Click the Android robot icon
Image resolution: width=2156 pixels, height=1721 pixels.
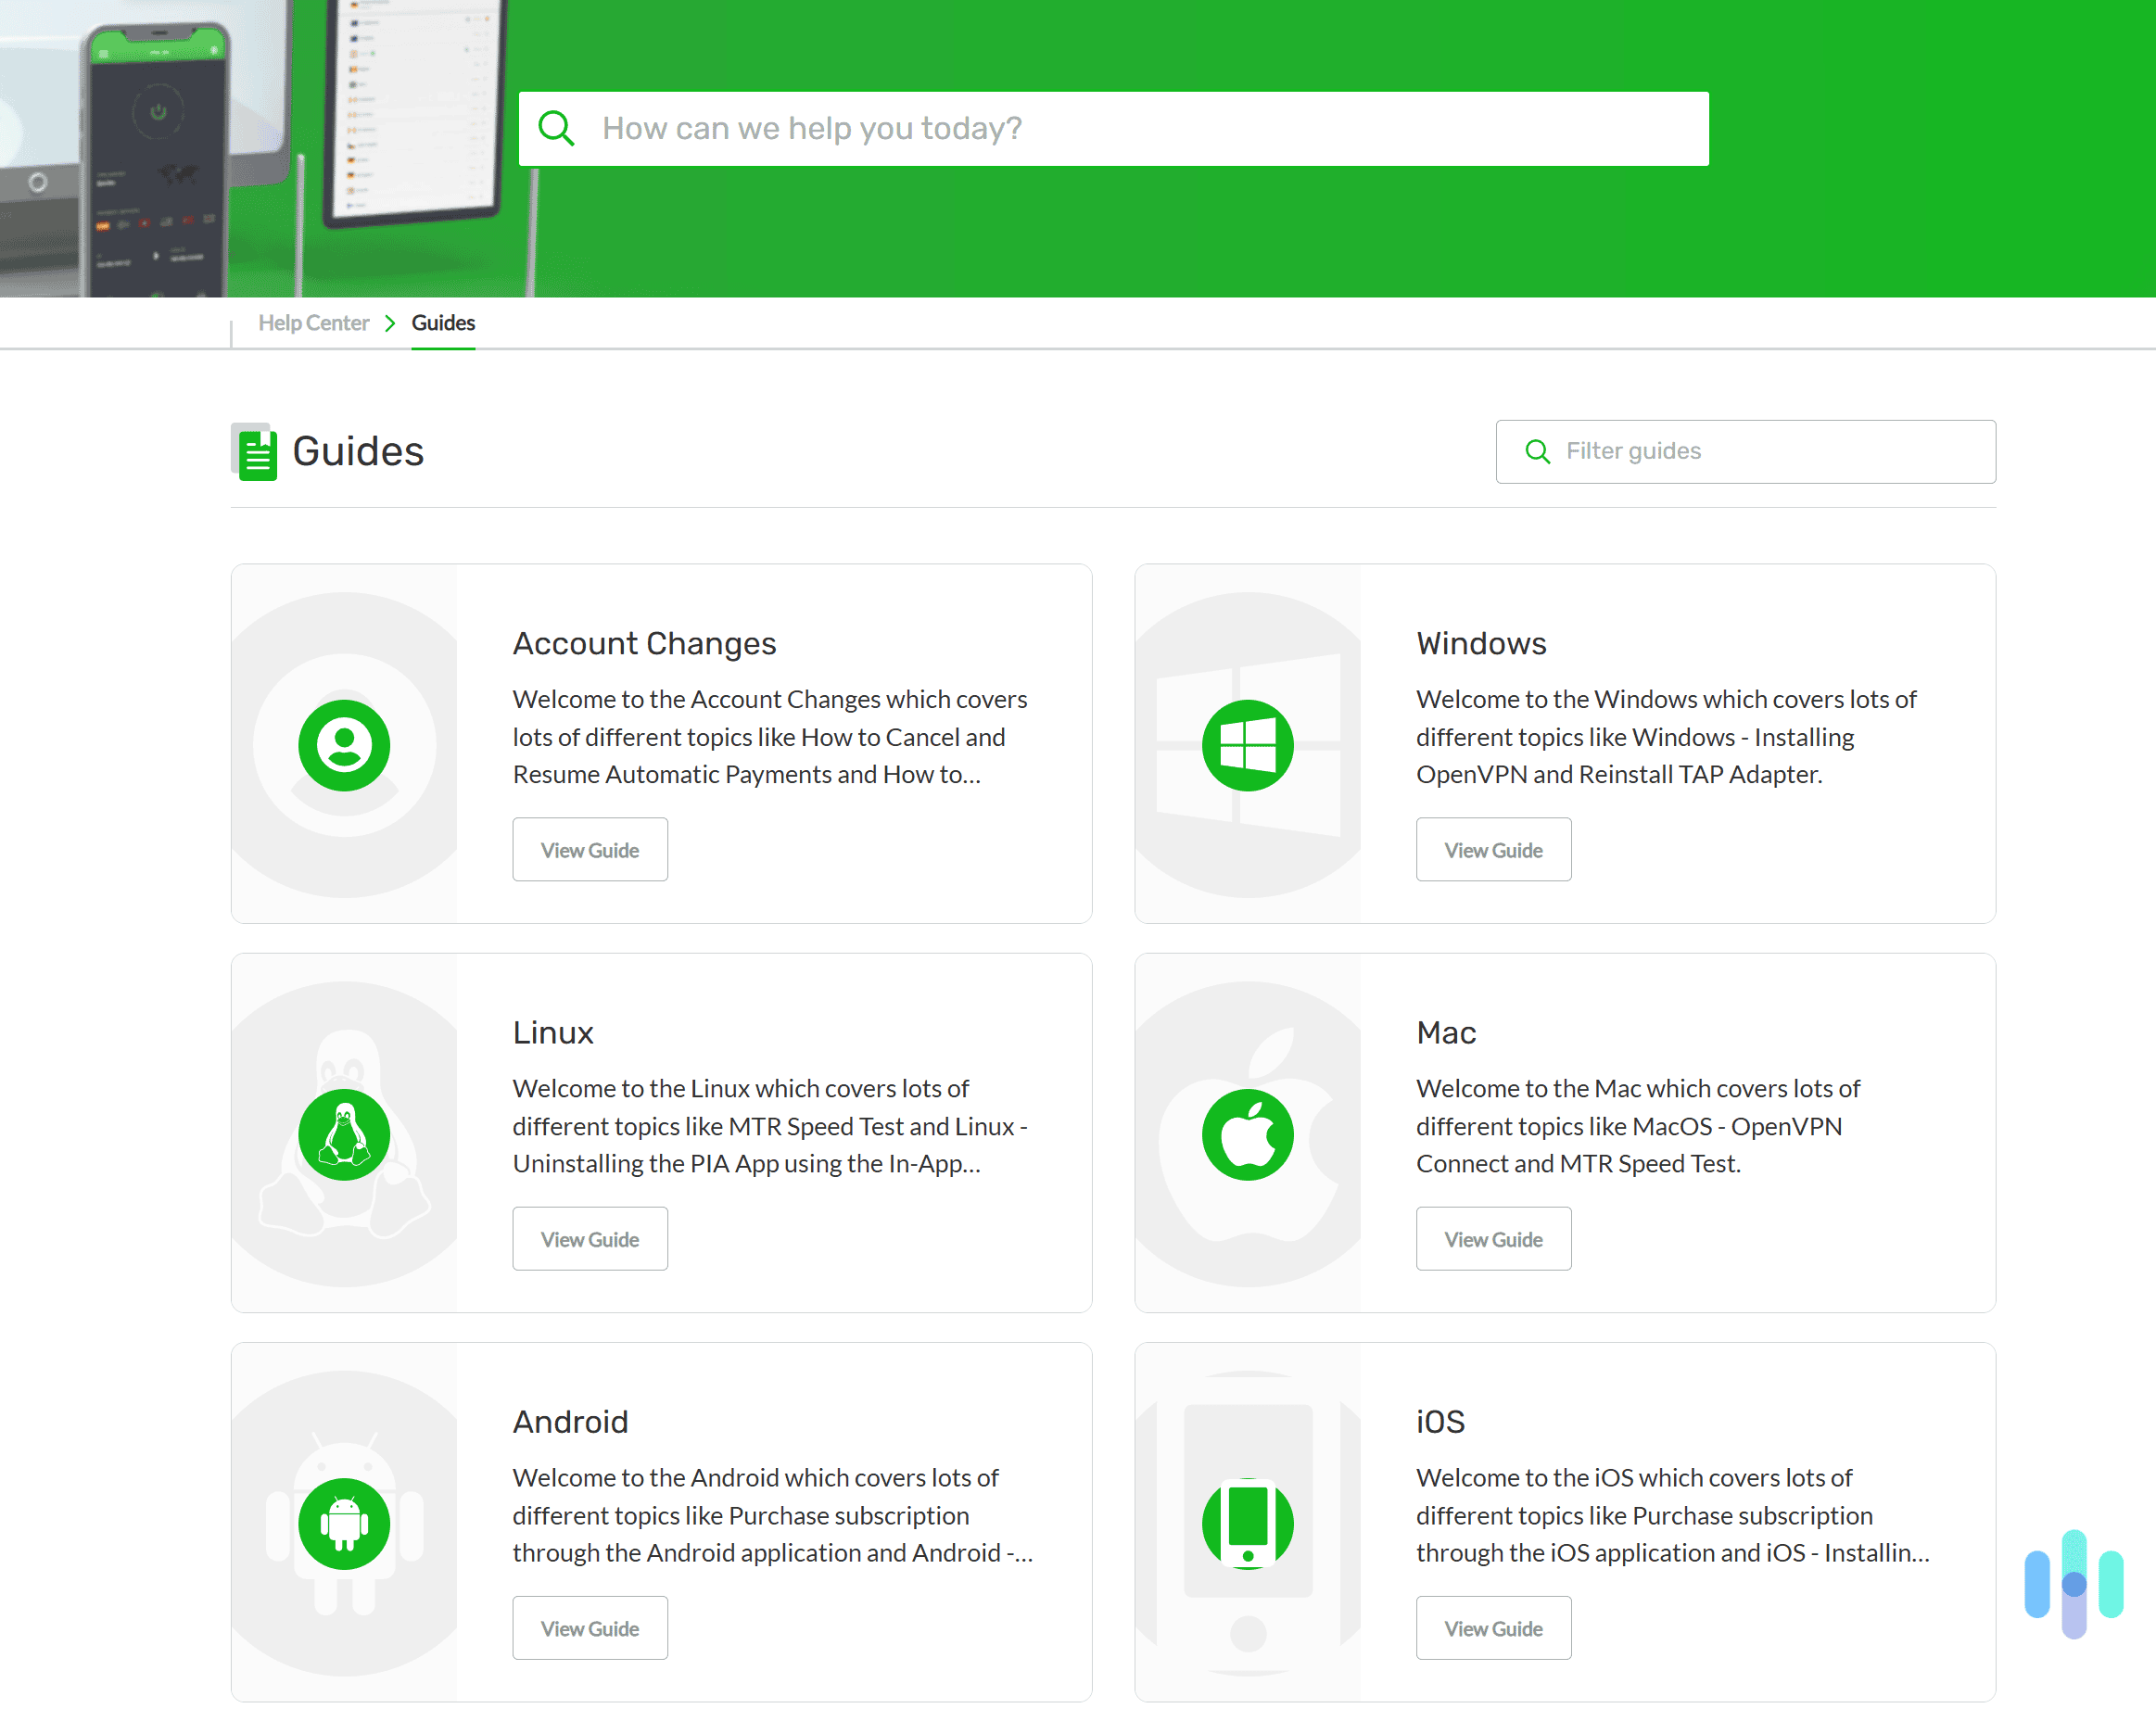point(344,1523)
